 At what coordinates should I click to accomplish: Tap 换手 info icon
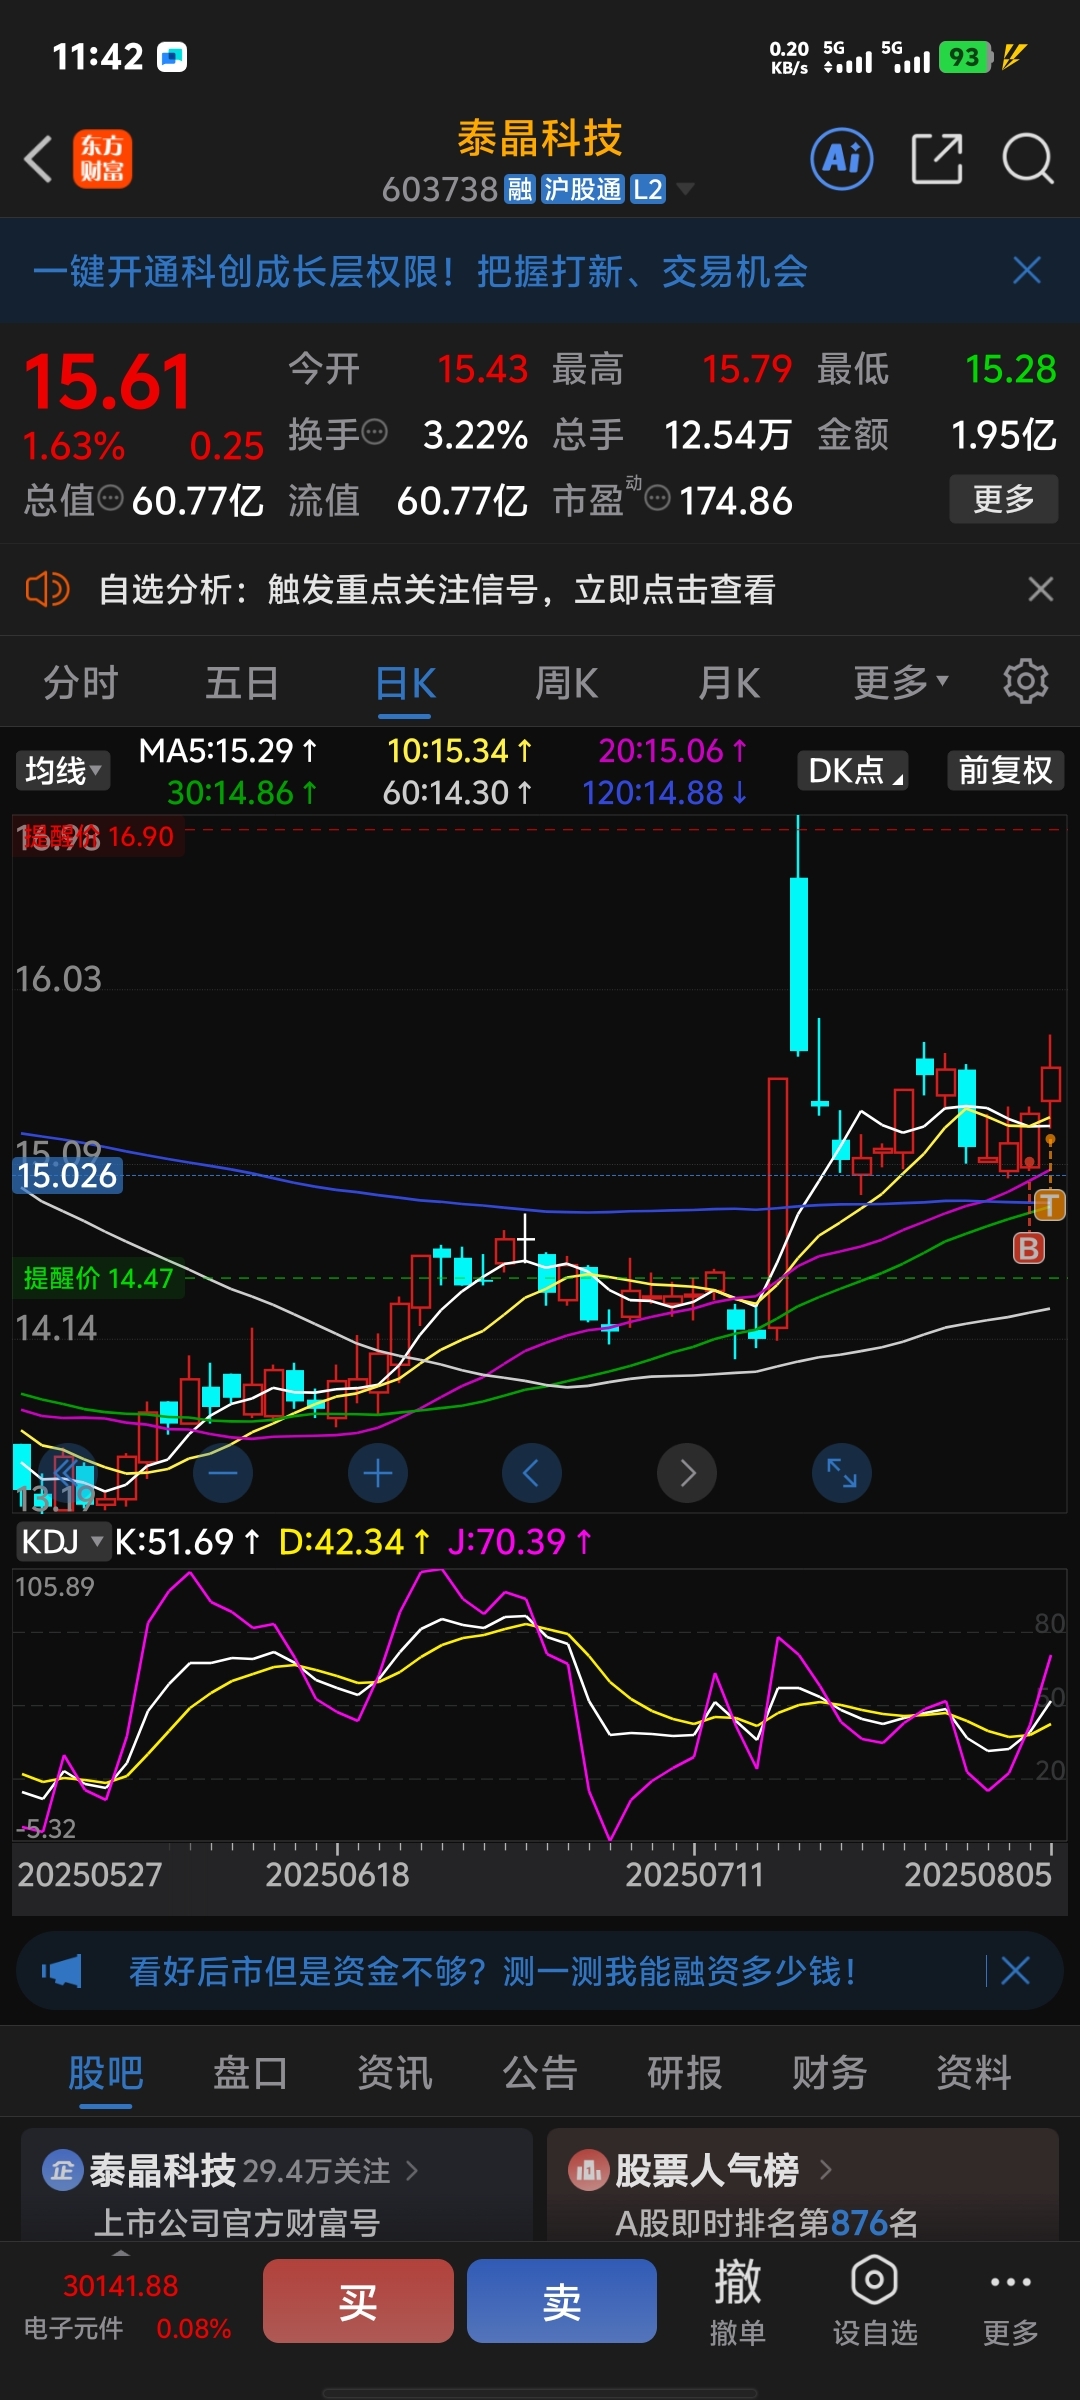coord(375,433)
